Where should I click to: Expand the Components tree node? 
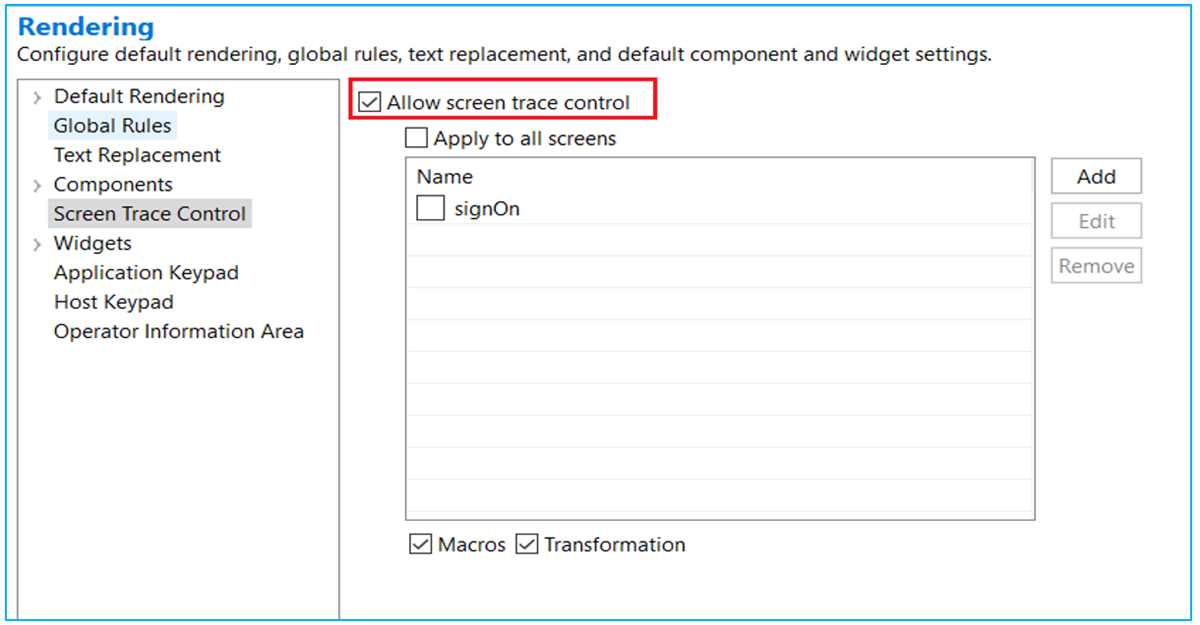click(x=37, y=185)
